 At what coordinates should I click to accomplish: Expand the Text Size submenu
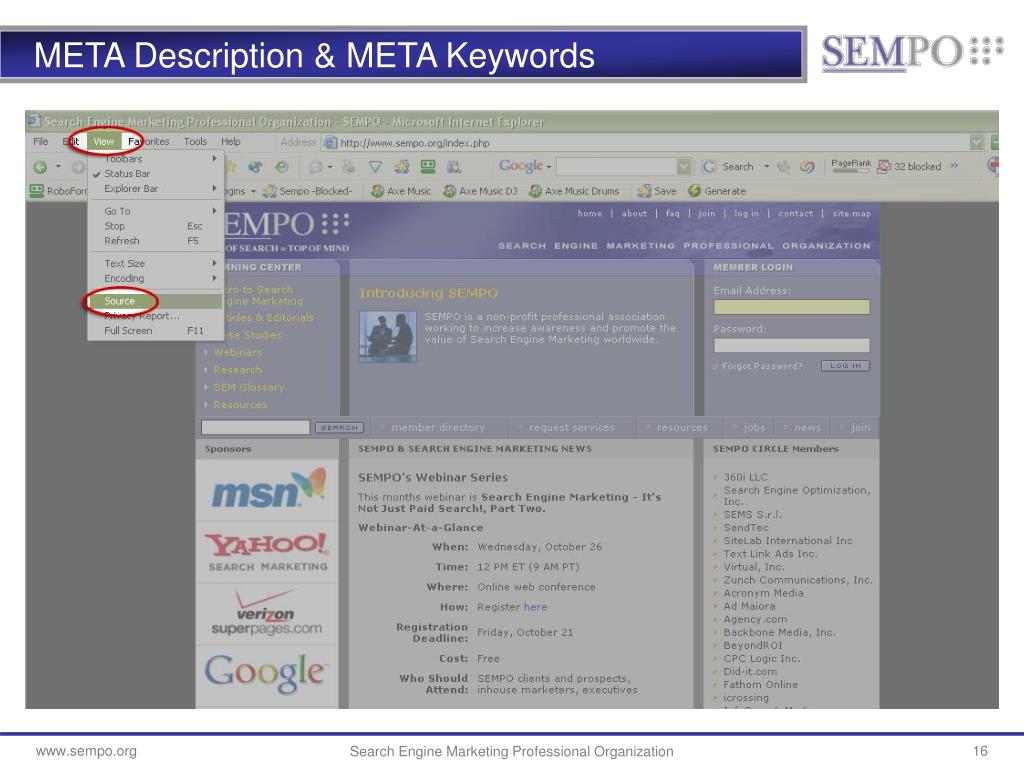pyautogui.click(x=155, y=263)
